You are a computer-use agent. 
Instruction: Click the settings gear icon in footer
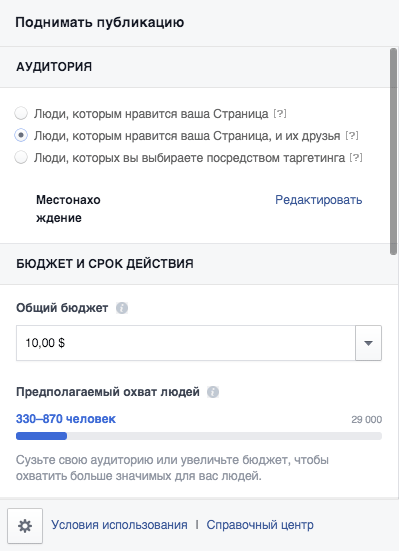click(x=25, y=526)
